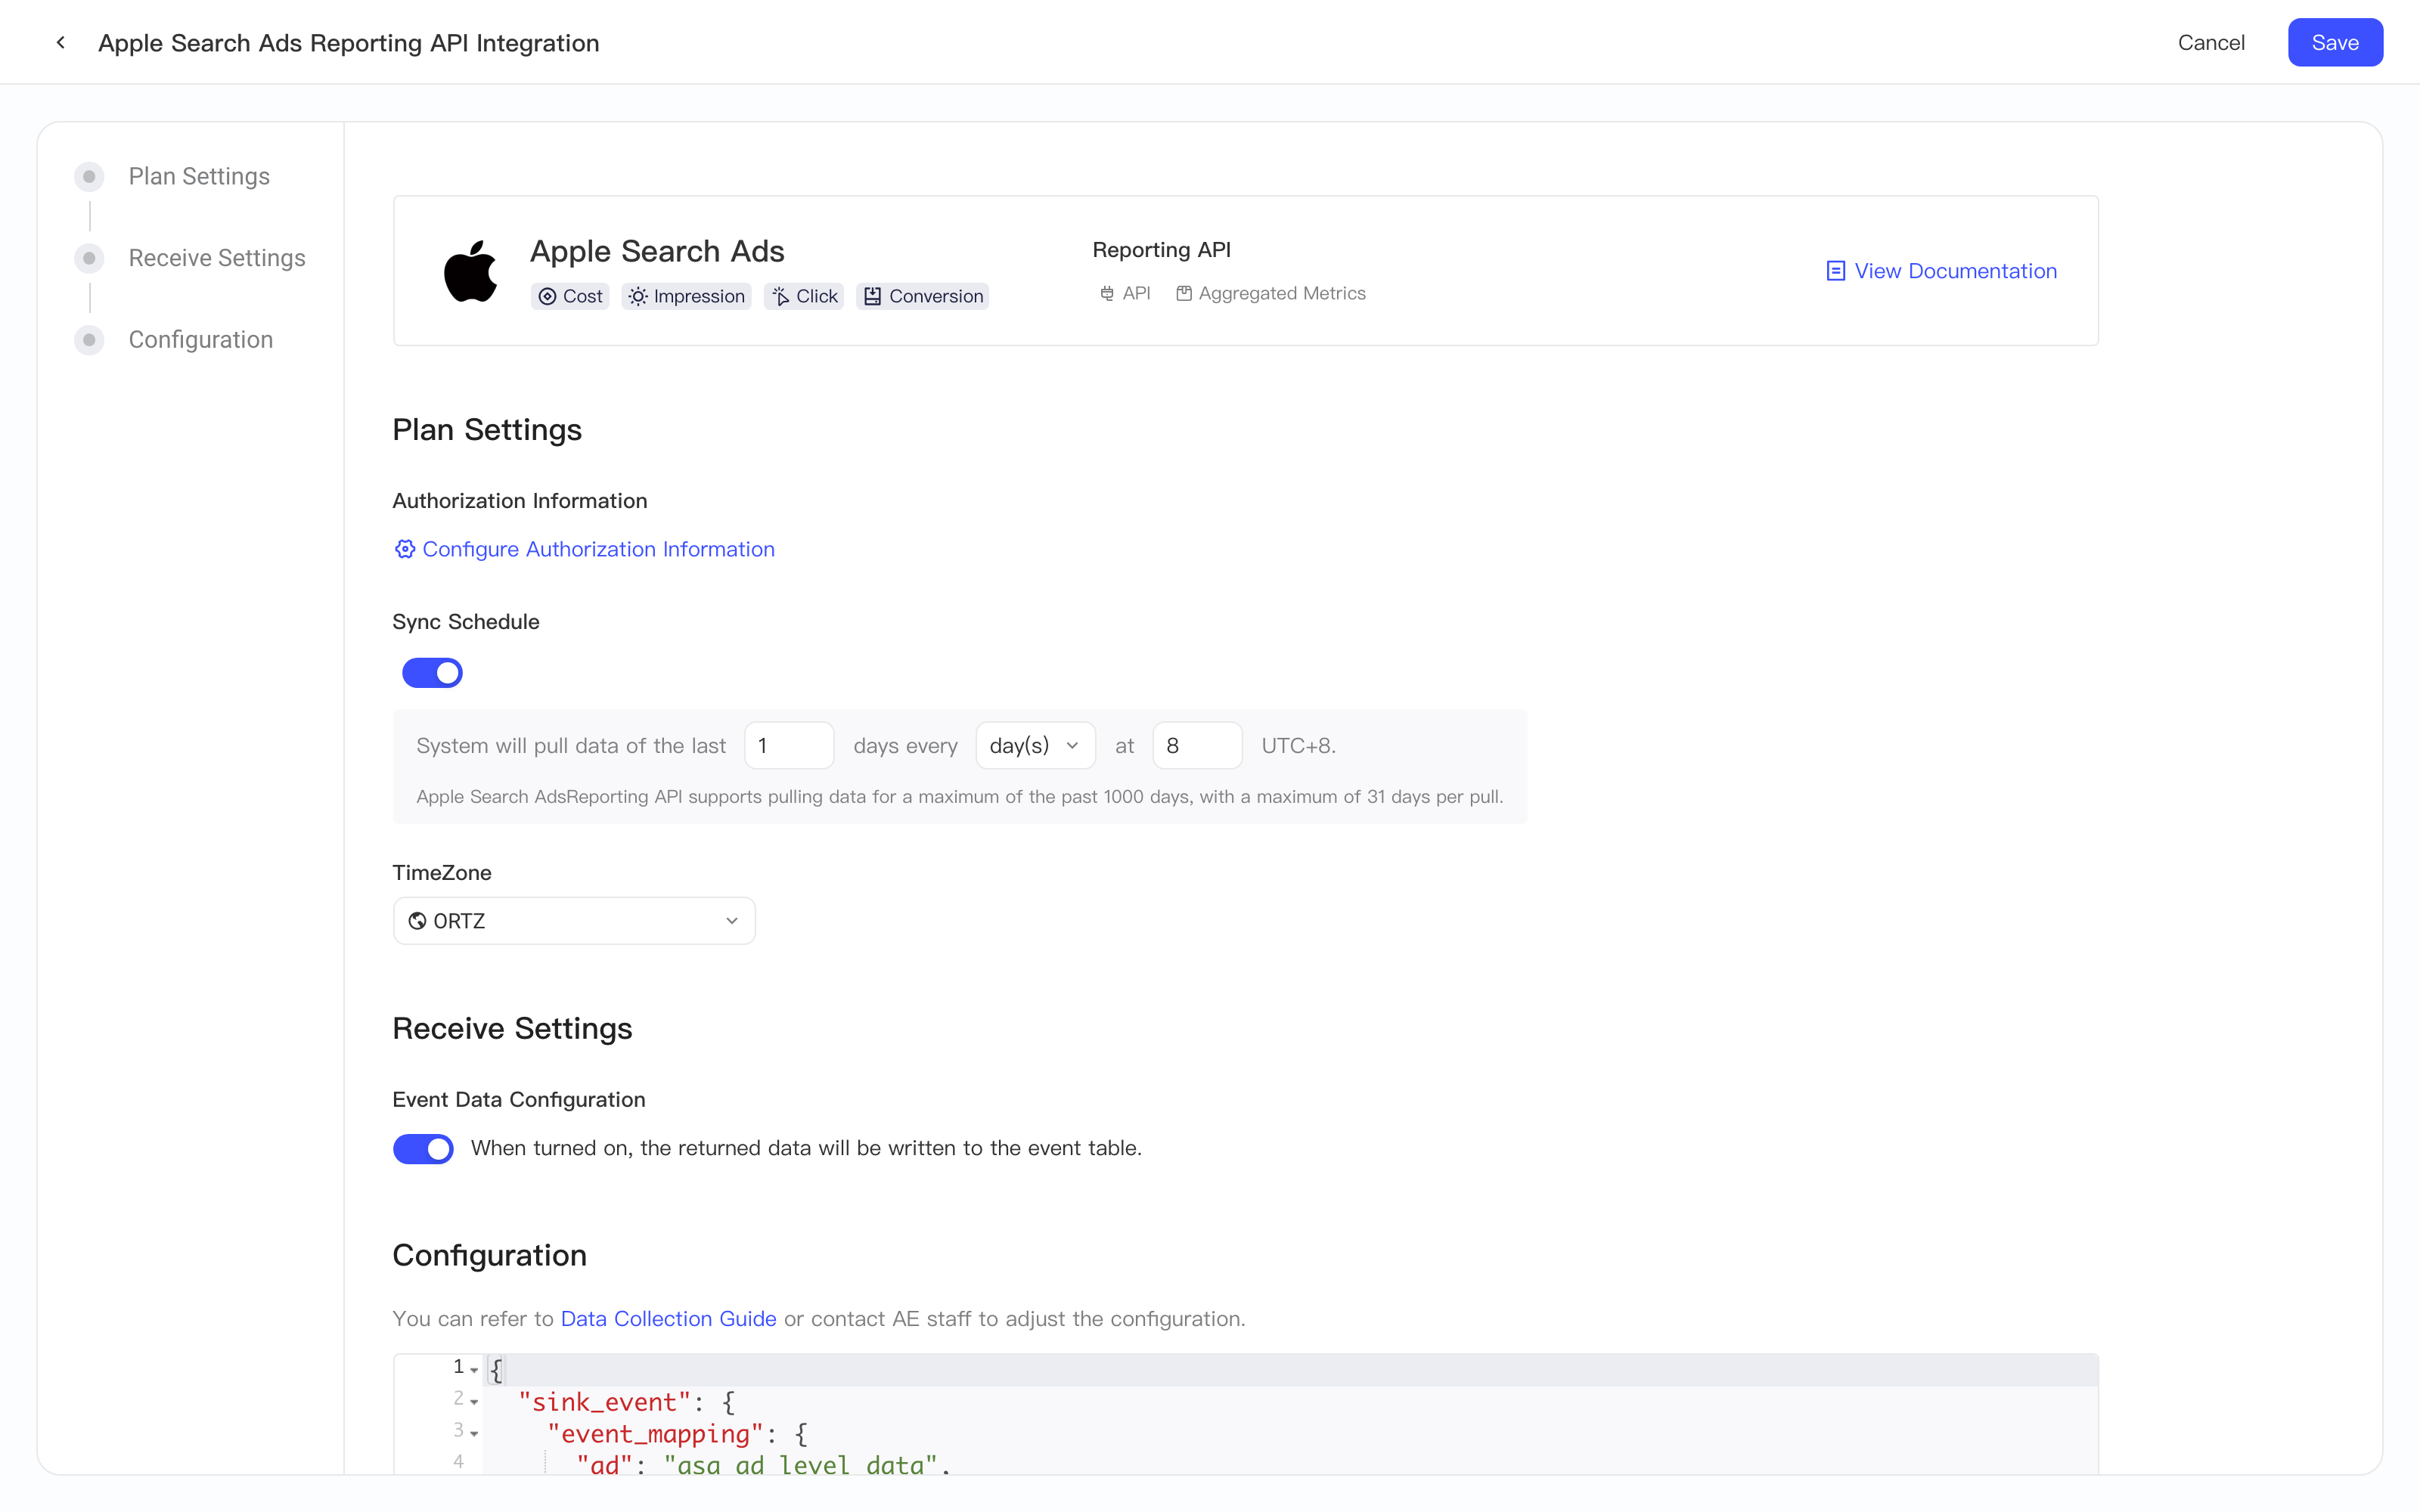Click the last days input field

[789, 745]
